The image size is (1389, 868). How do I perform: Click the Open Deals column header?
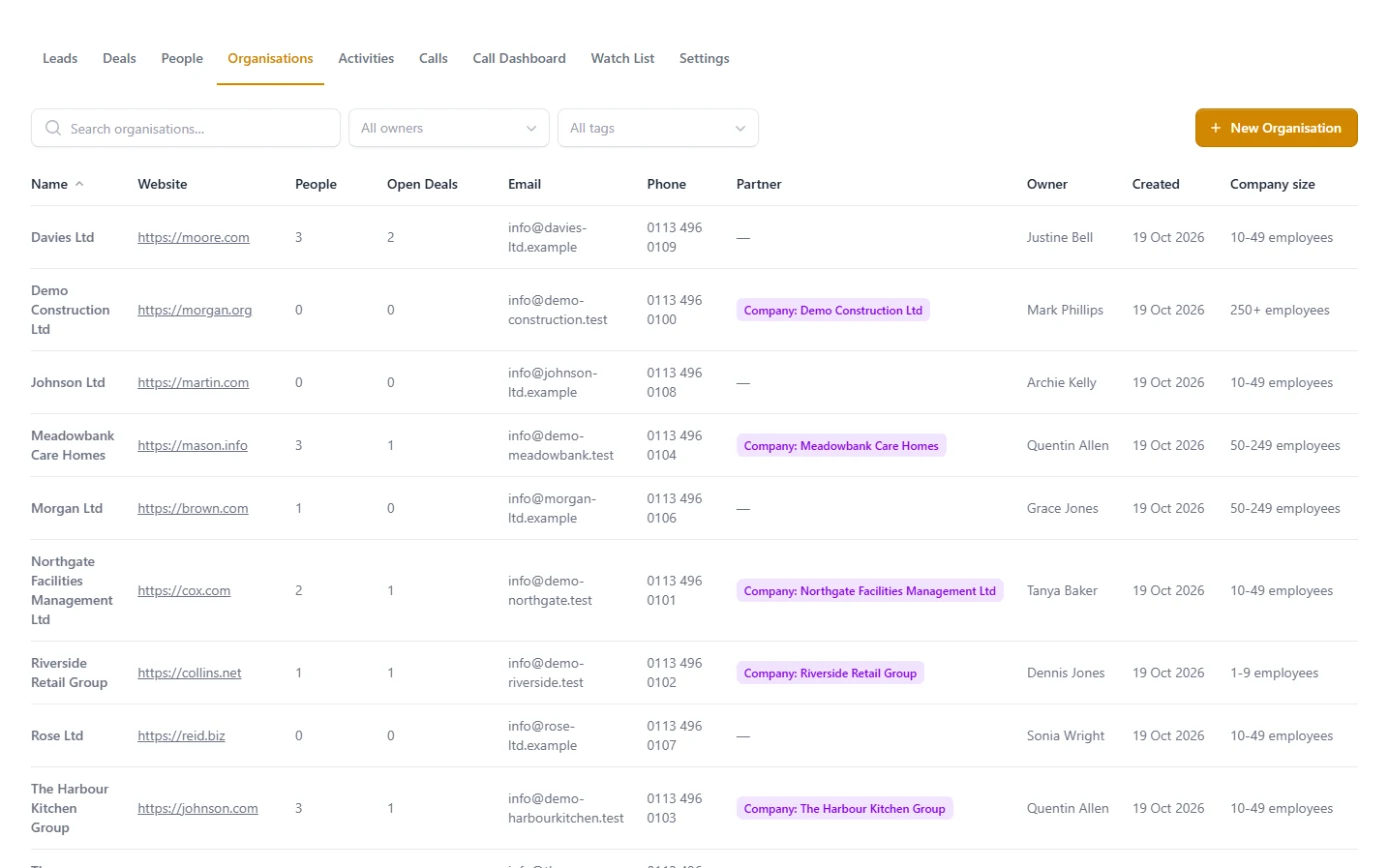click(422, 184)
